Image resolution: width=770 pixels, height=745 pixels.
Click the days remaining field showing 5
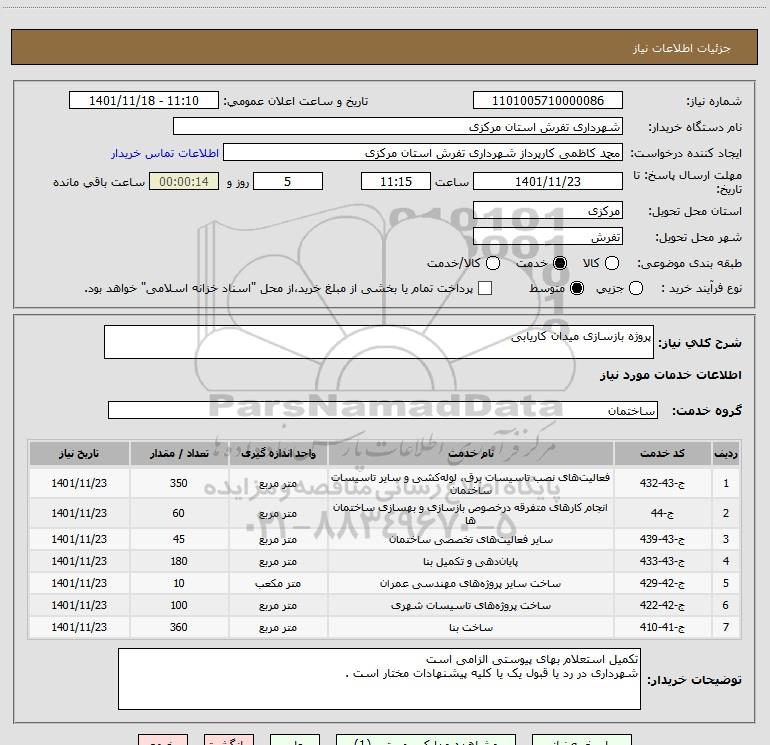288,181
